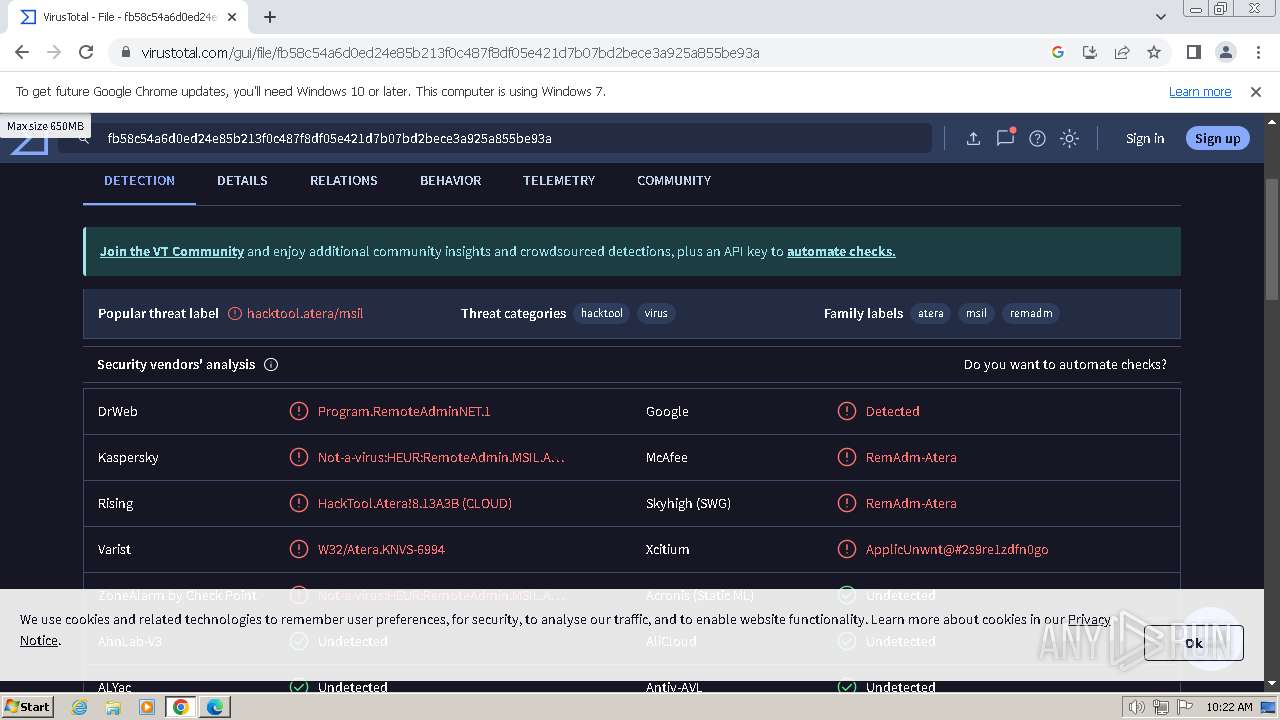1280x720 pixels.
Task: Click the browser address bar URL
Action: (450, 53)
